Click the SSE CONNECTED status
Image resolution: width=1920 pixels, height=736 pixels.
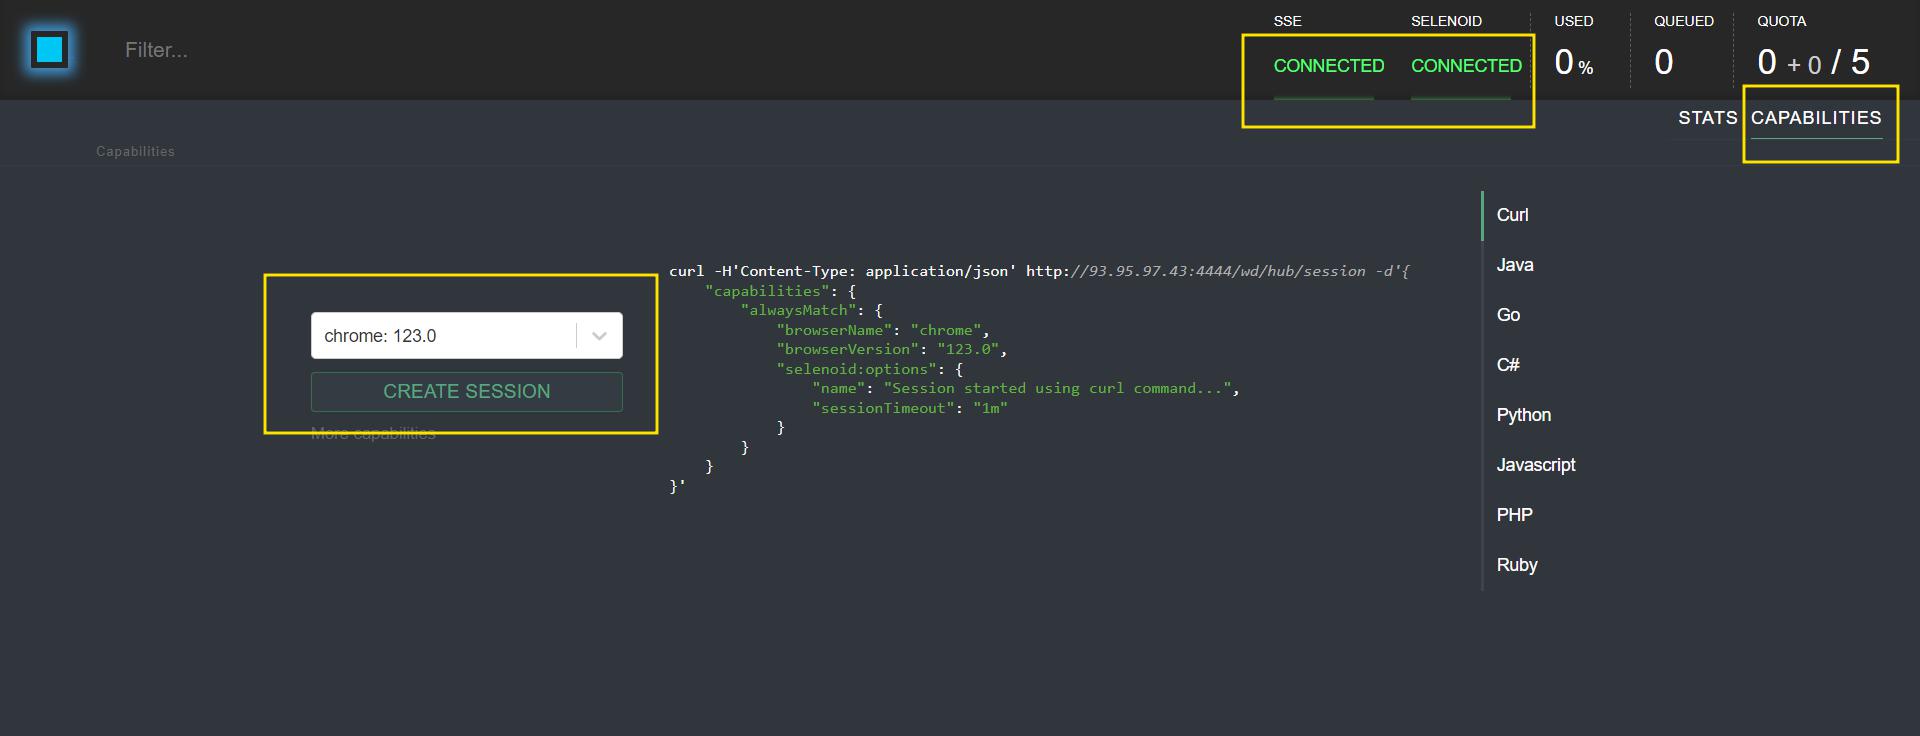click(x=1328, y=66)
